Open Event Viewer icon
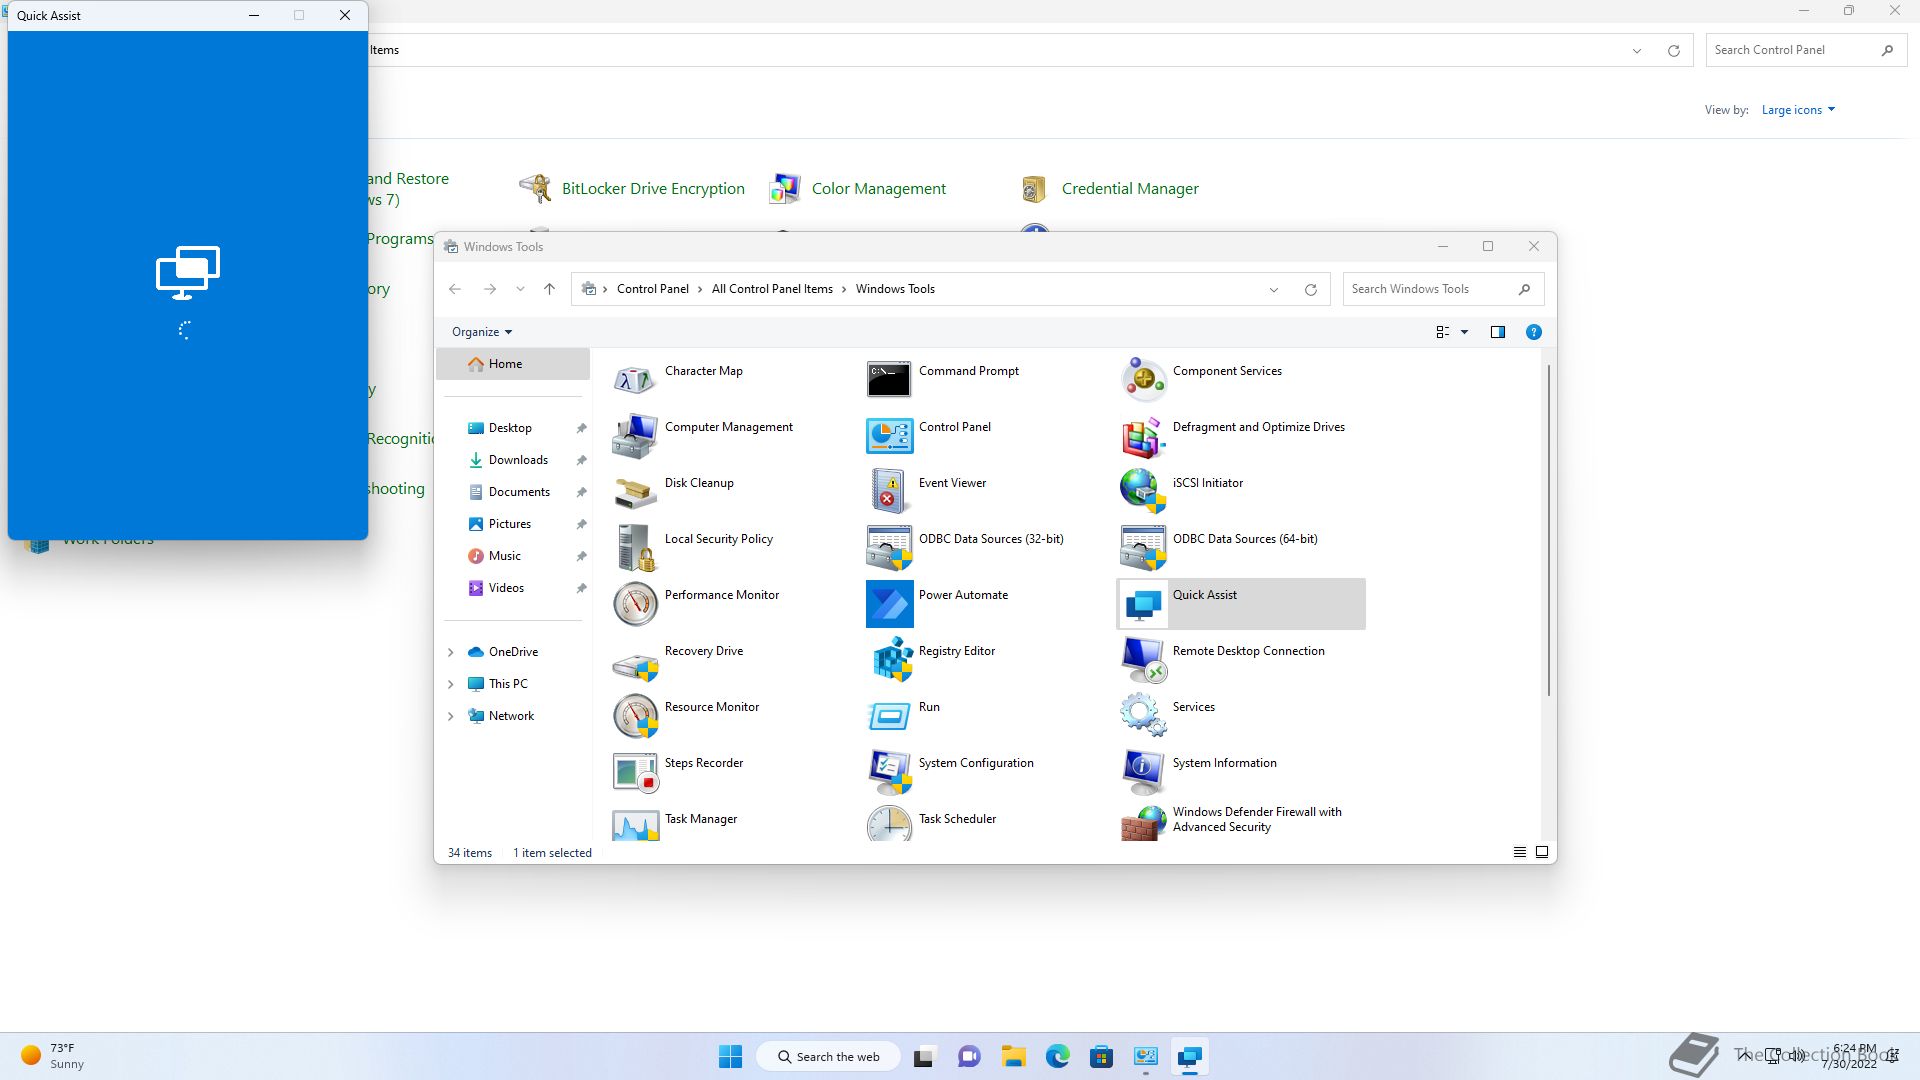Viewport: 1920px width, 1080px height. pos(889,492)
